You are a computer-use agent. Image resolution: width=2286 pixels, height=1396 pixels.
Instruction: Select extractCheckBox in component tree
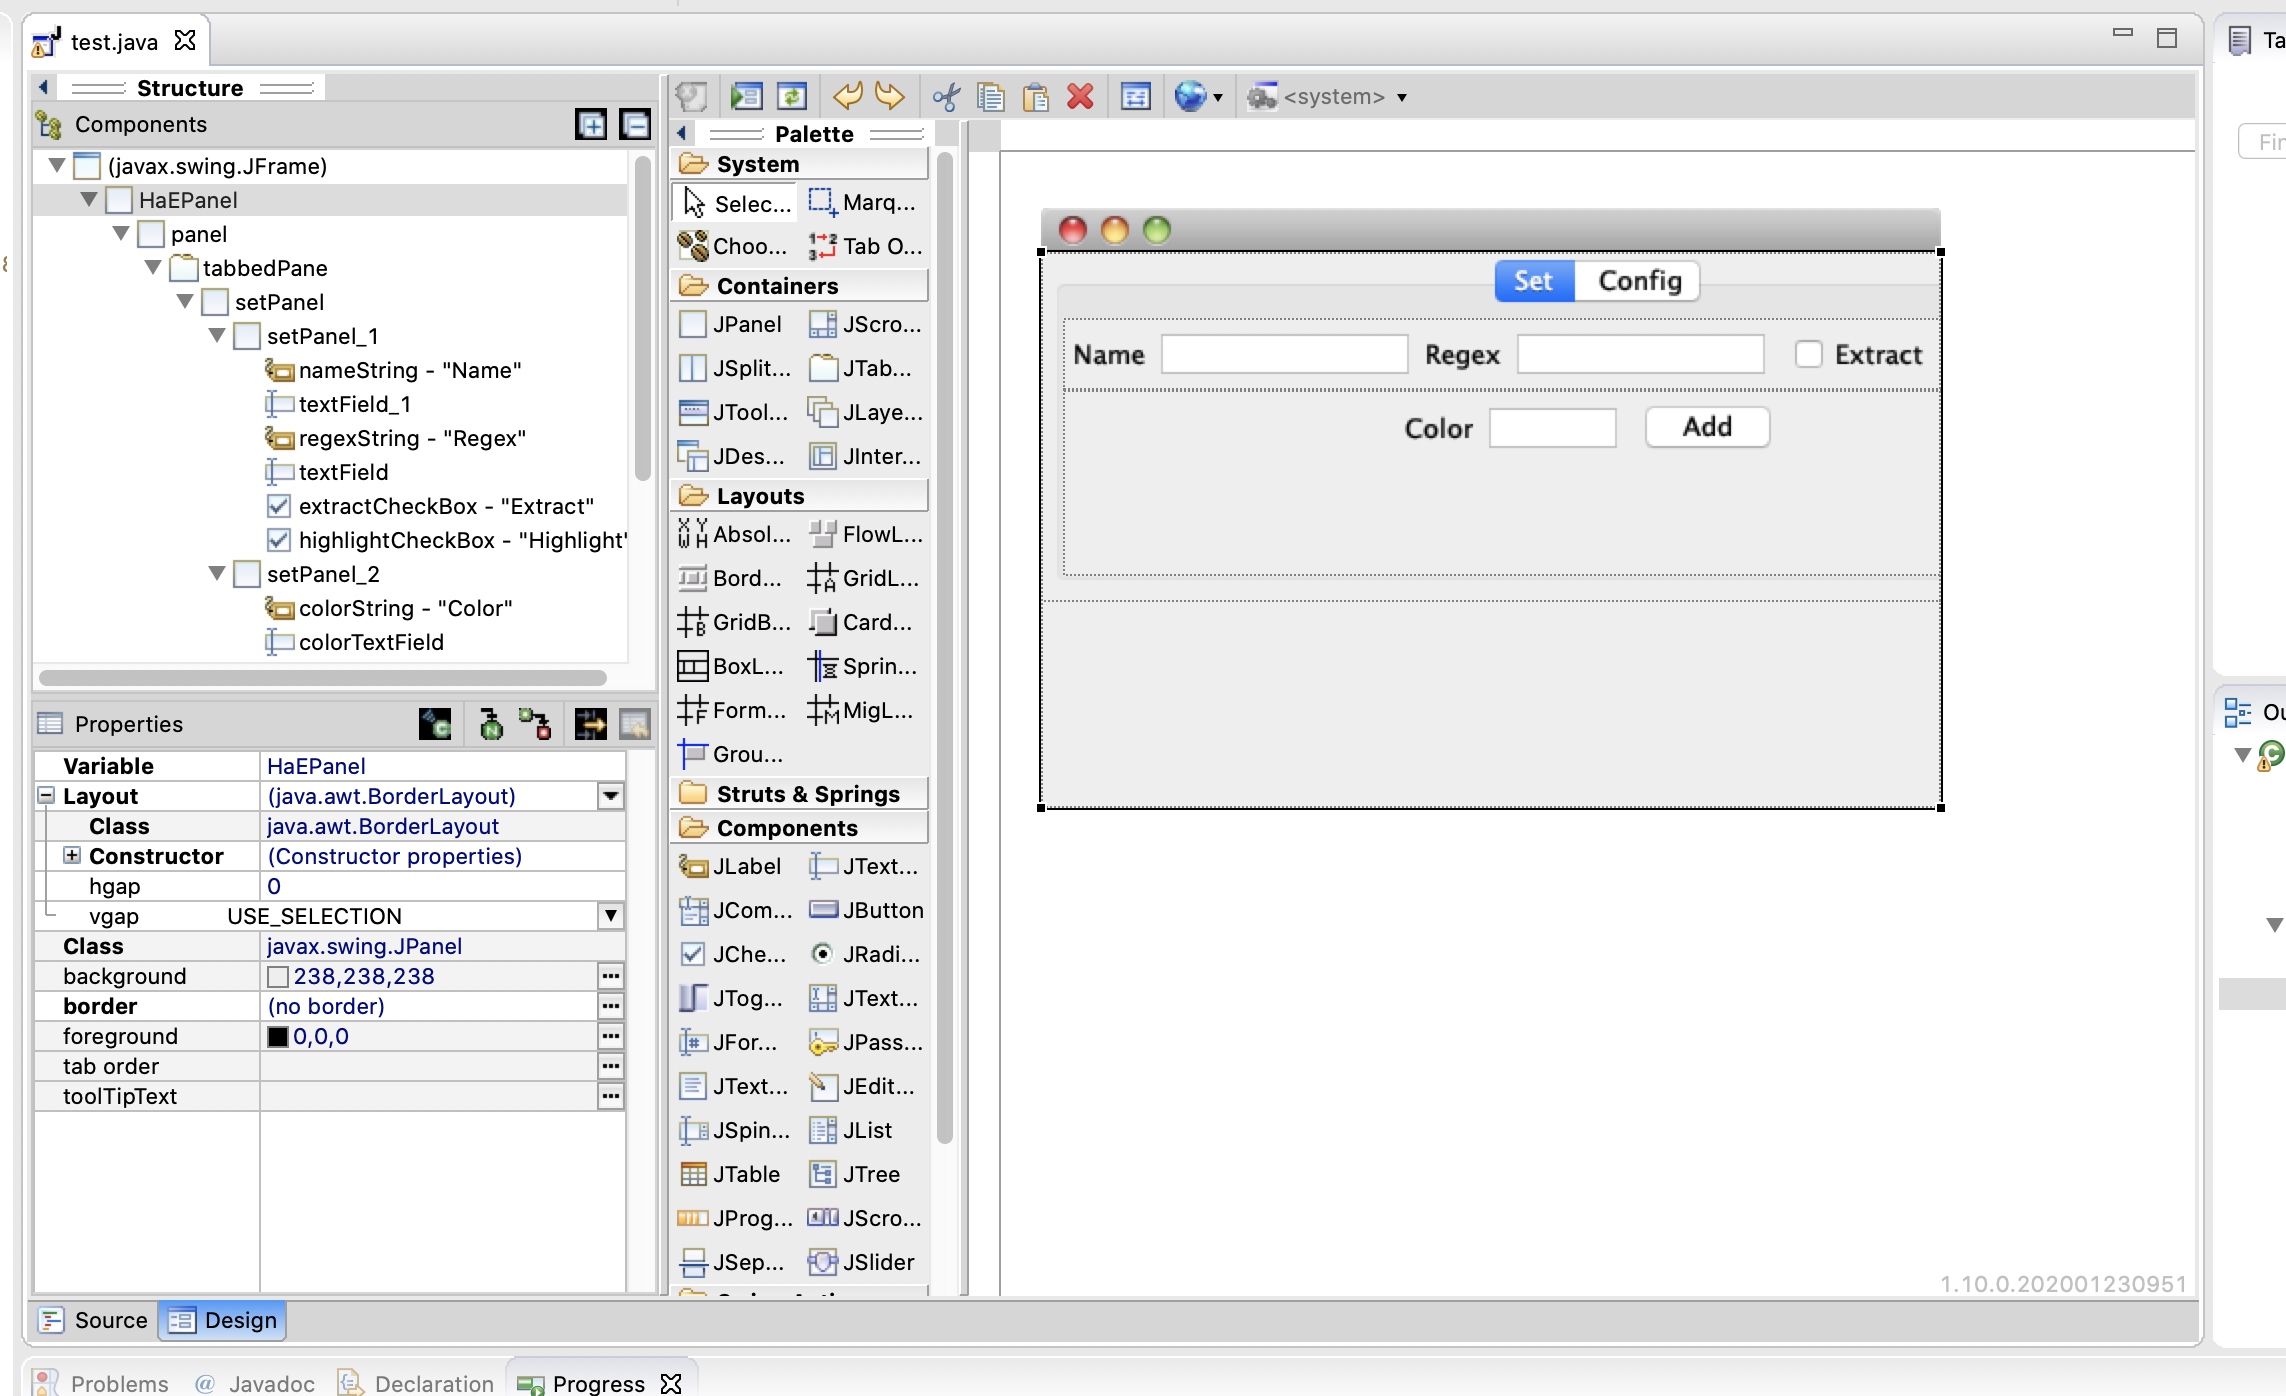point(446,506)
